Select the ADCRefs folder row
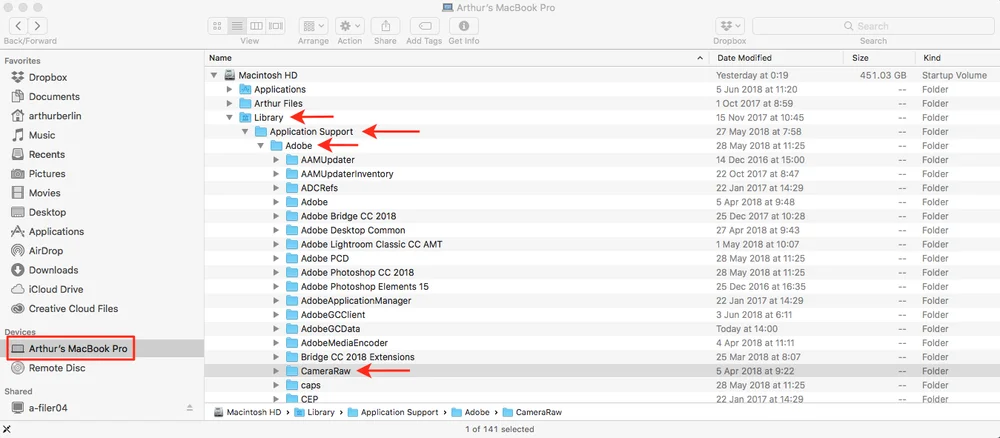 coord(601,188)
